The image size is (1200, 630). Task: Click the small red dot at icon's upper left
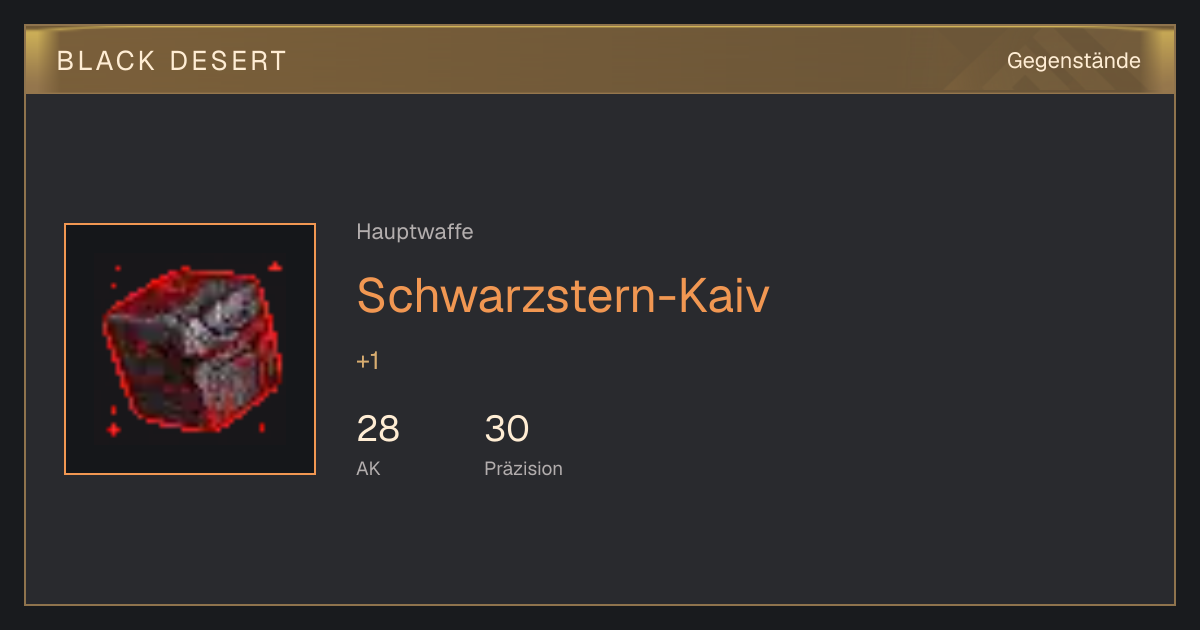117,268
